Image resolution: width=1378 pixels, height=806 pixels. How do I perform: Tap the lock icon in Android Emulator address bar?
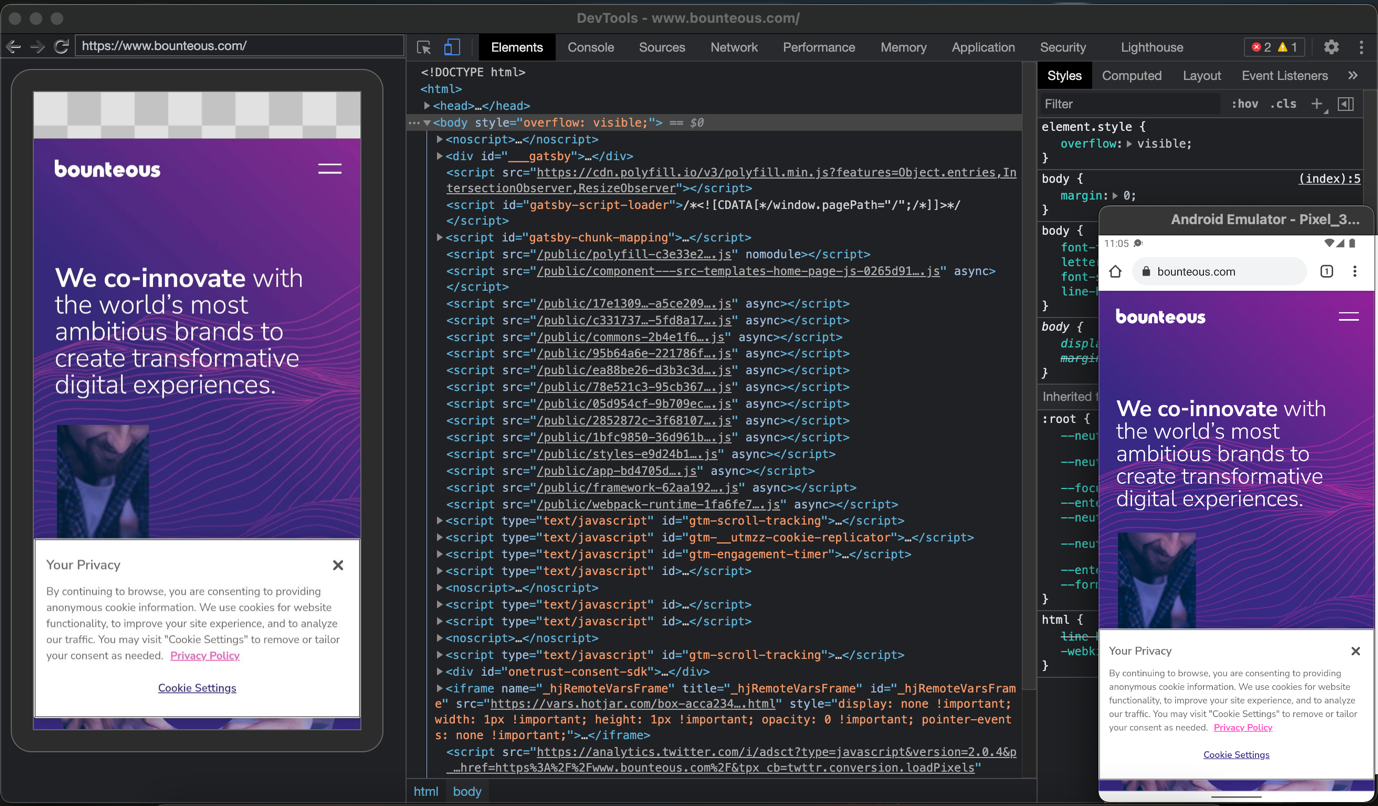click(x=1146, y=272)
